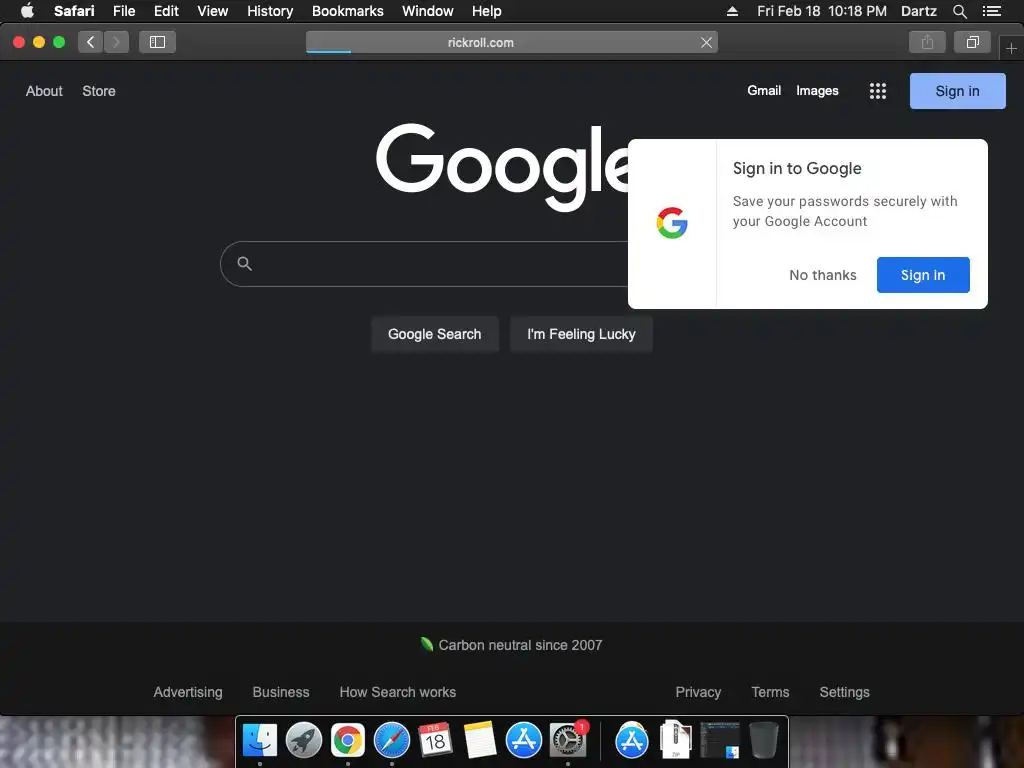
Task: Open the Bookmarks menu
Action: (x=347, y=11)
